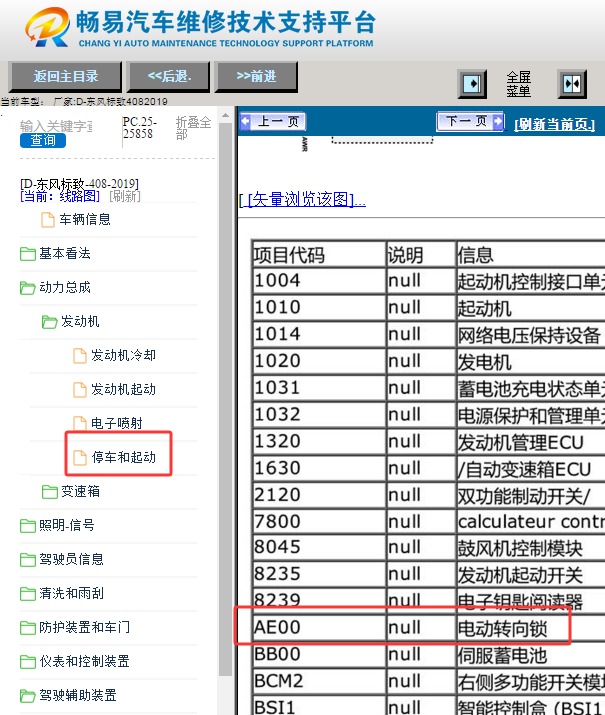Open the 车辆信息 page icon
Viewport: 605px width, 715px height.
click(48, 220)
